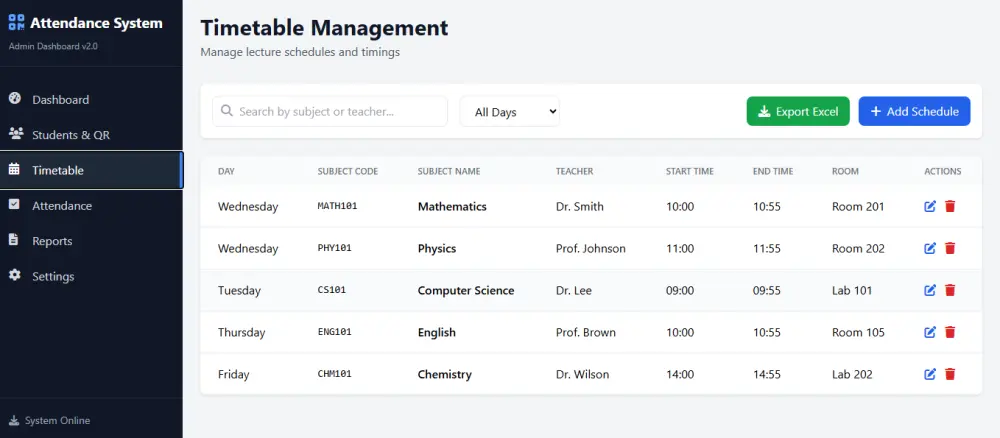Edit the Mathematics schedule row
Image resolution: width=1000 pixels, height=438 pixels.
click(x=930, y=207)
